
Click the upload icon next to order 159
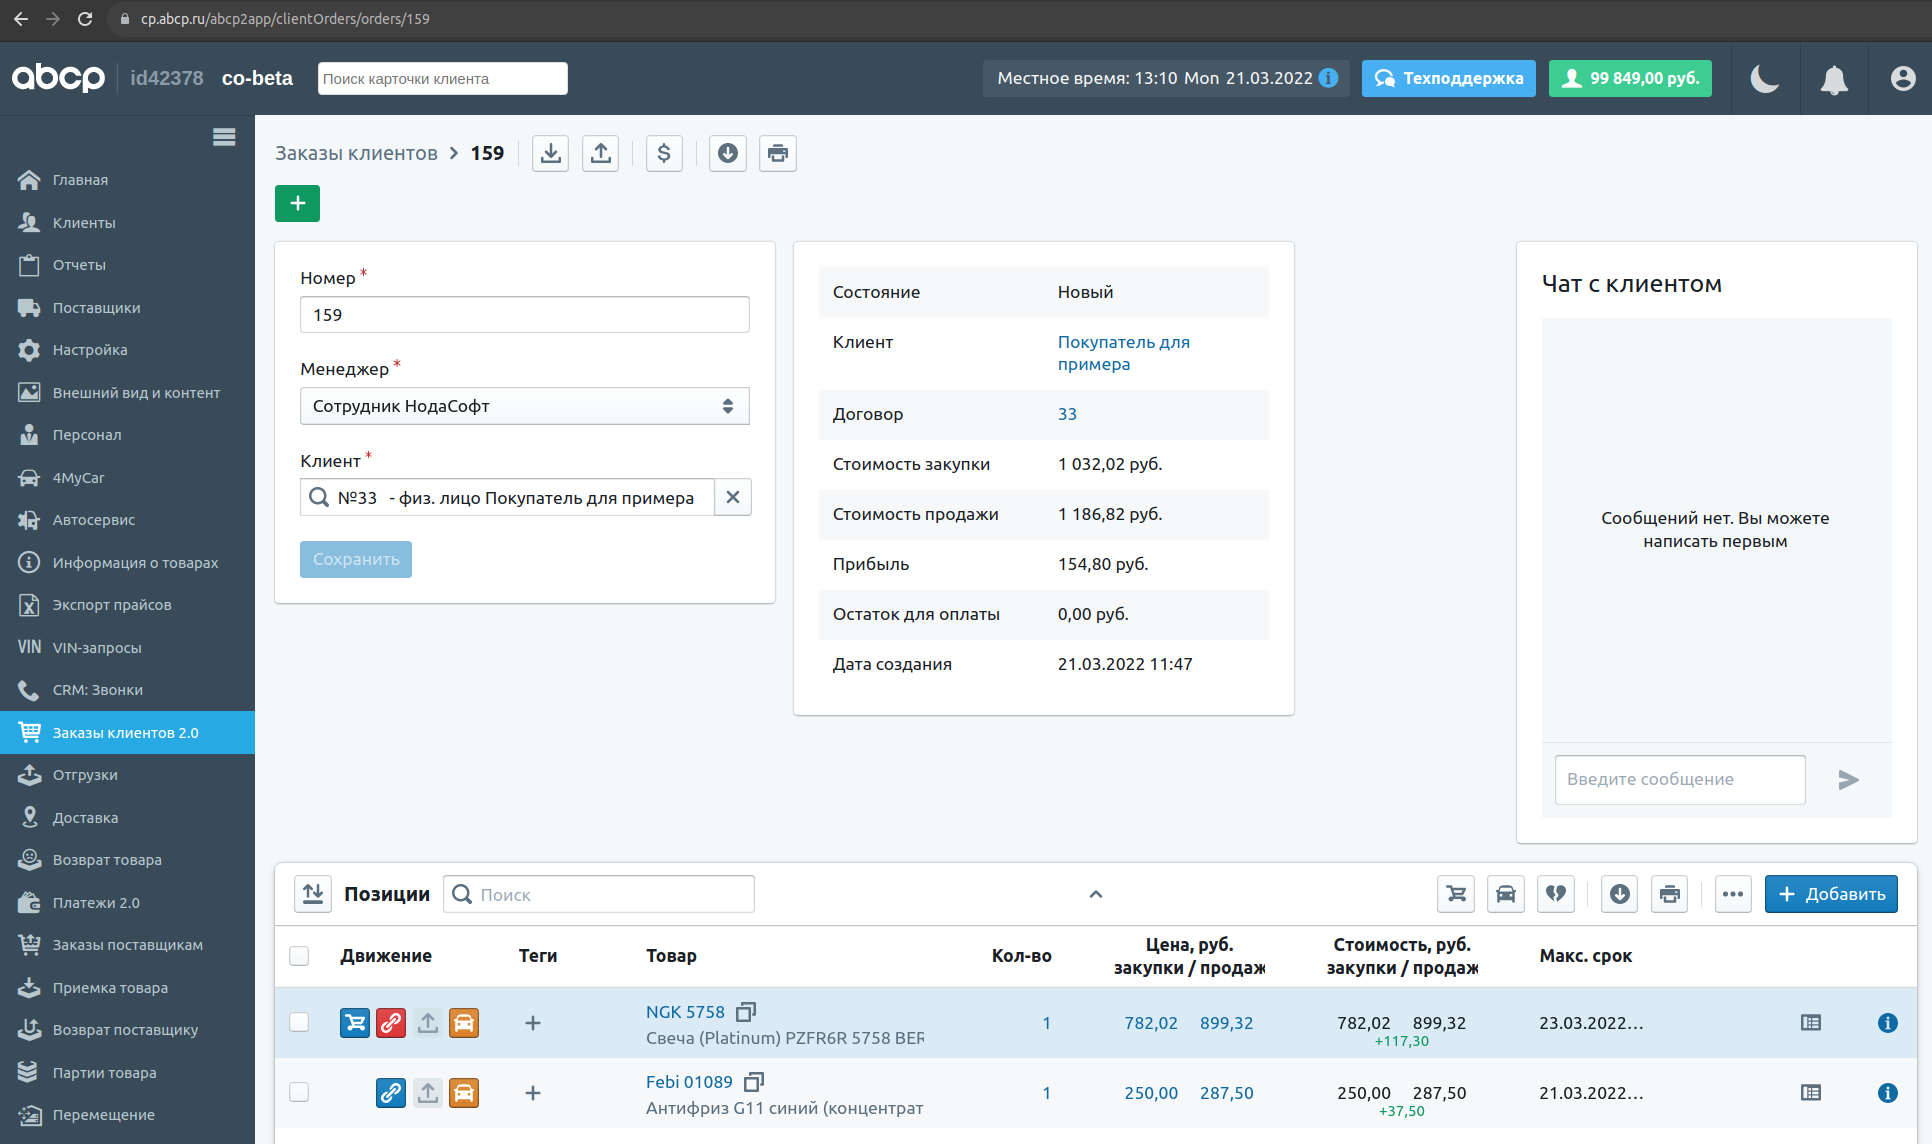(x=600, y=153)
